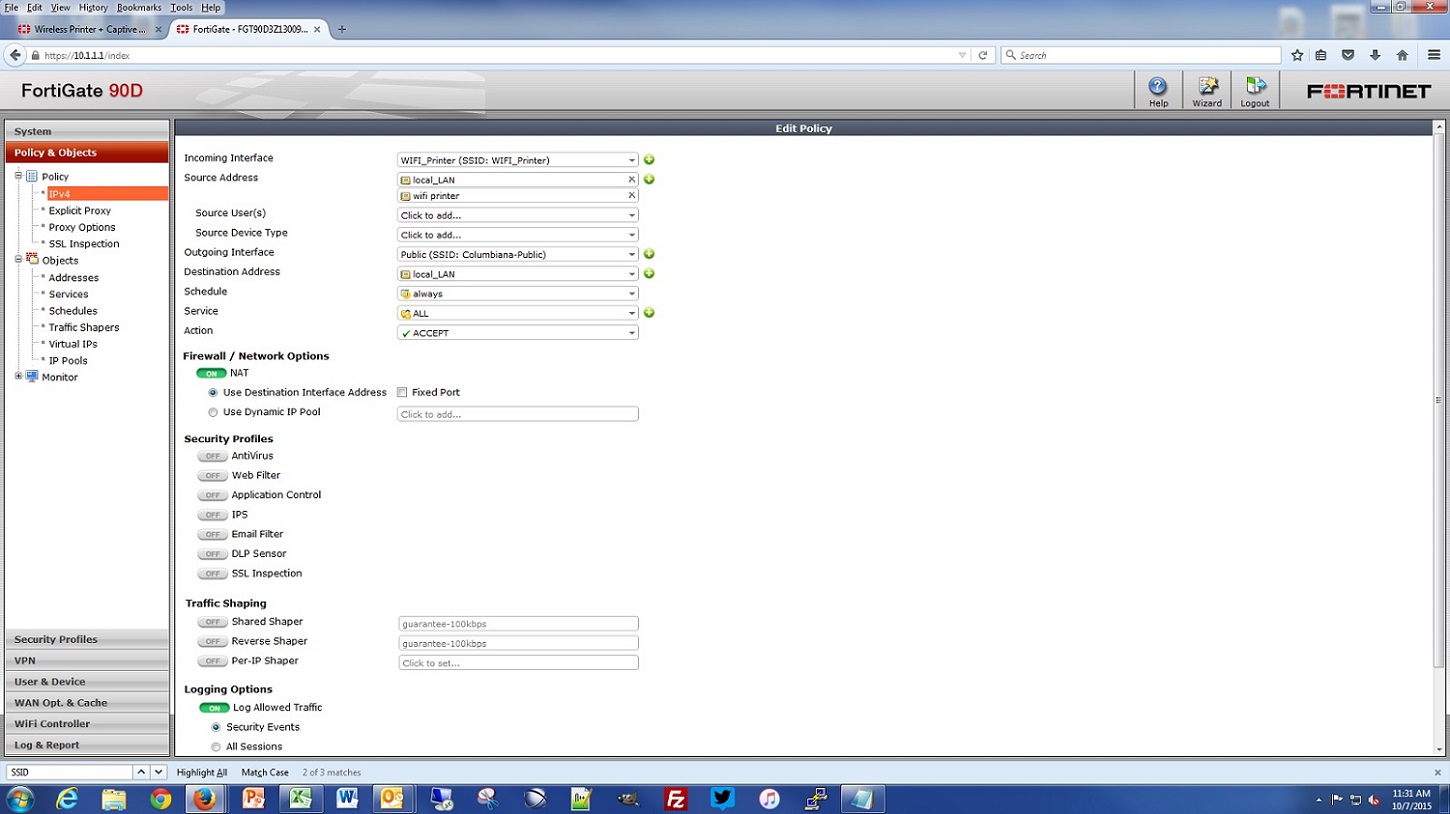Screen dimensions: 1450x814
Task: Remove local_LAN from Source Address
Action: point(631,180)
